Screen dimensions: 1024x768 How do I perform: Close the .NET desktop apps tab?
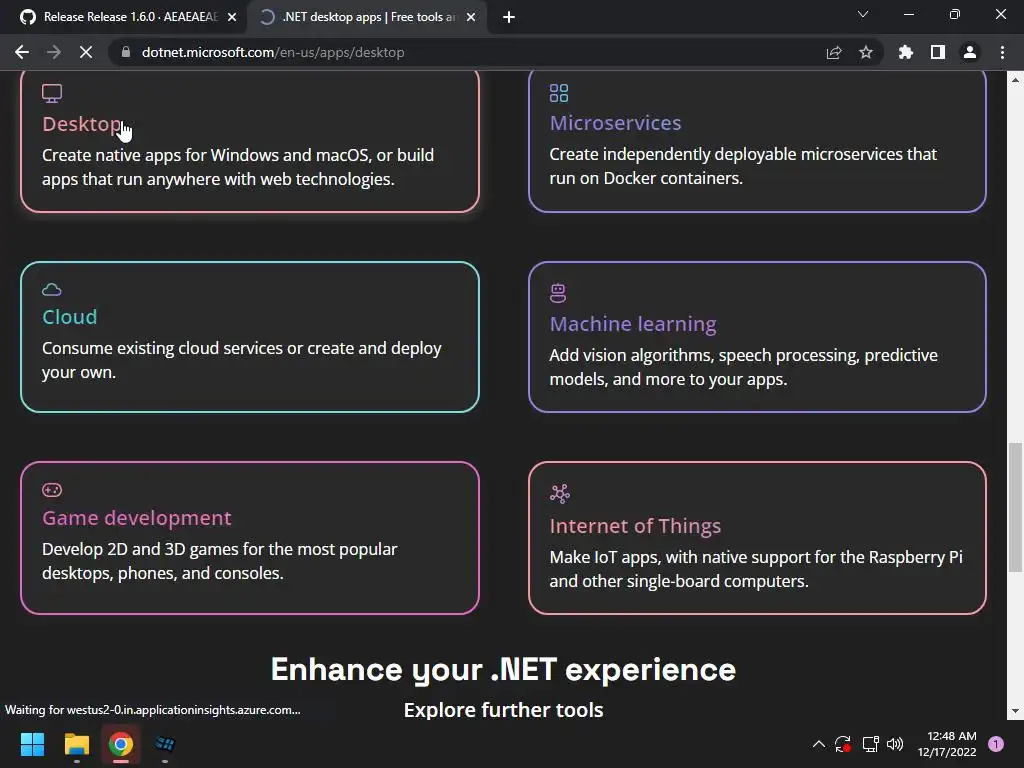(471, 17)
